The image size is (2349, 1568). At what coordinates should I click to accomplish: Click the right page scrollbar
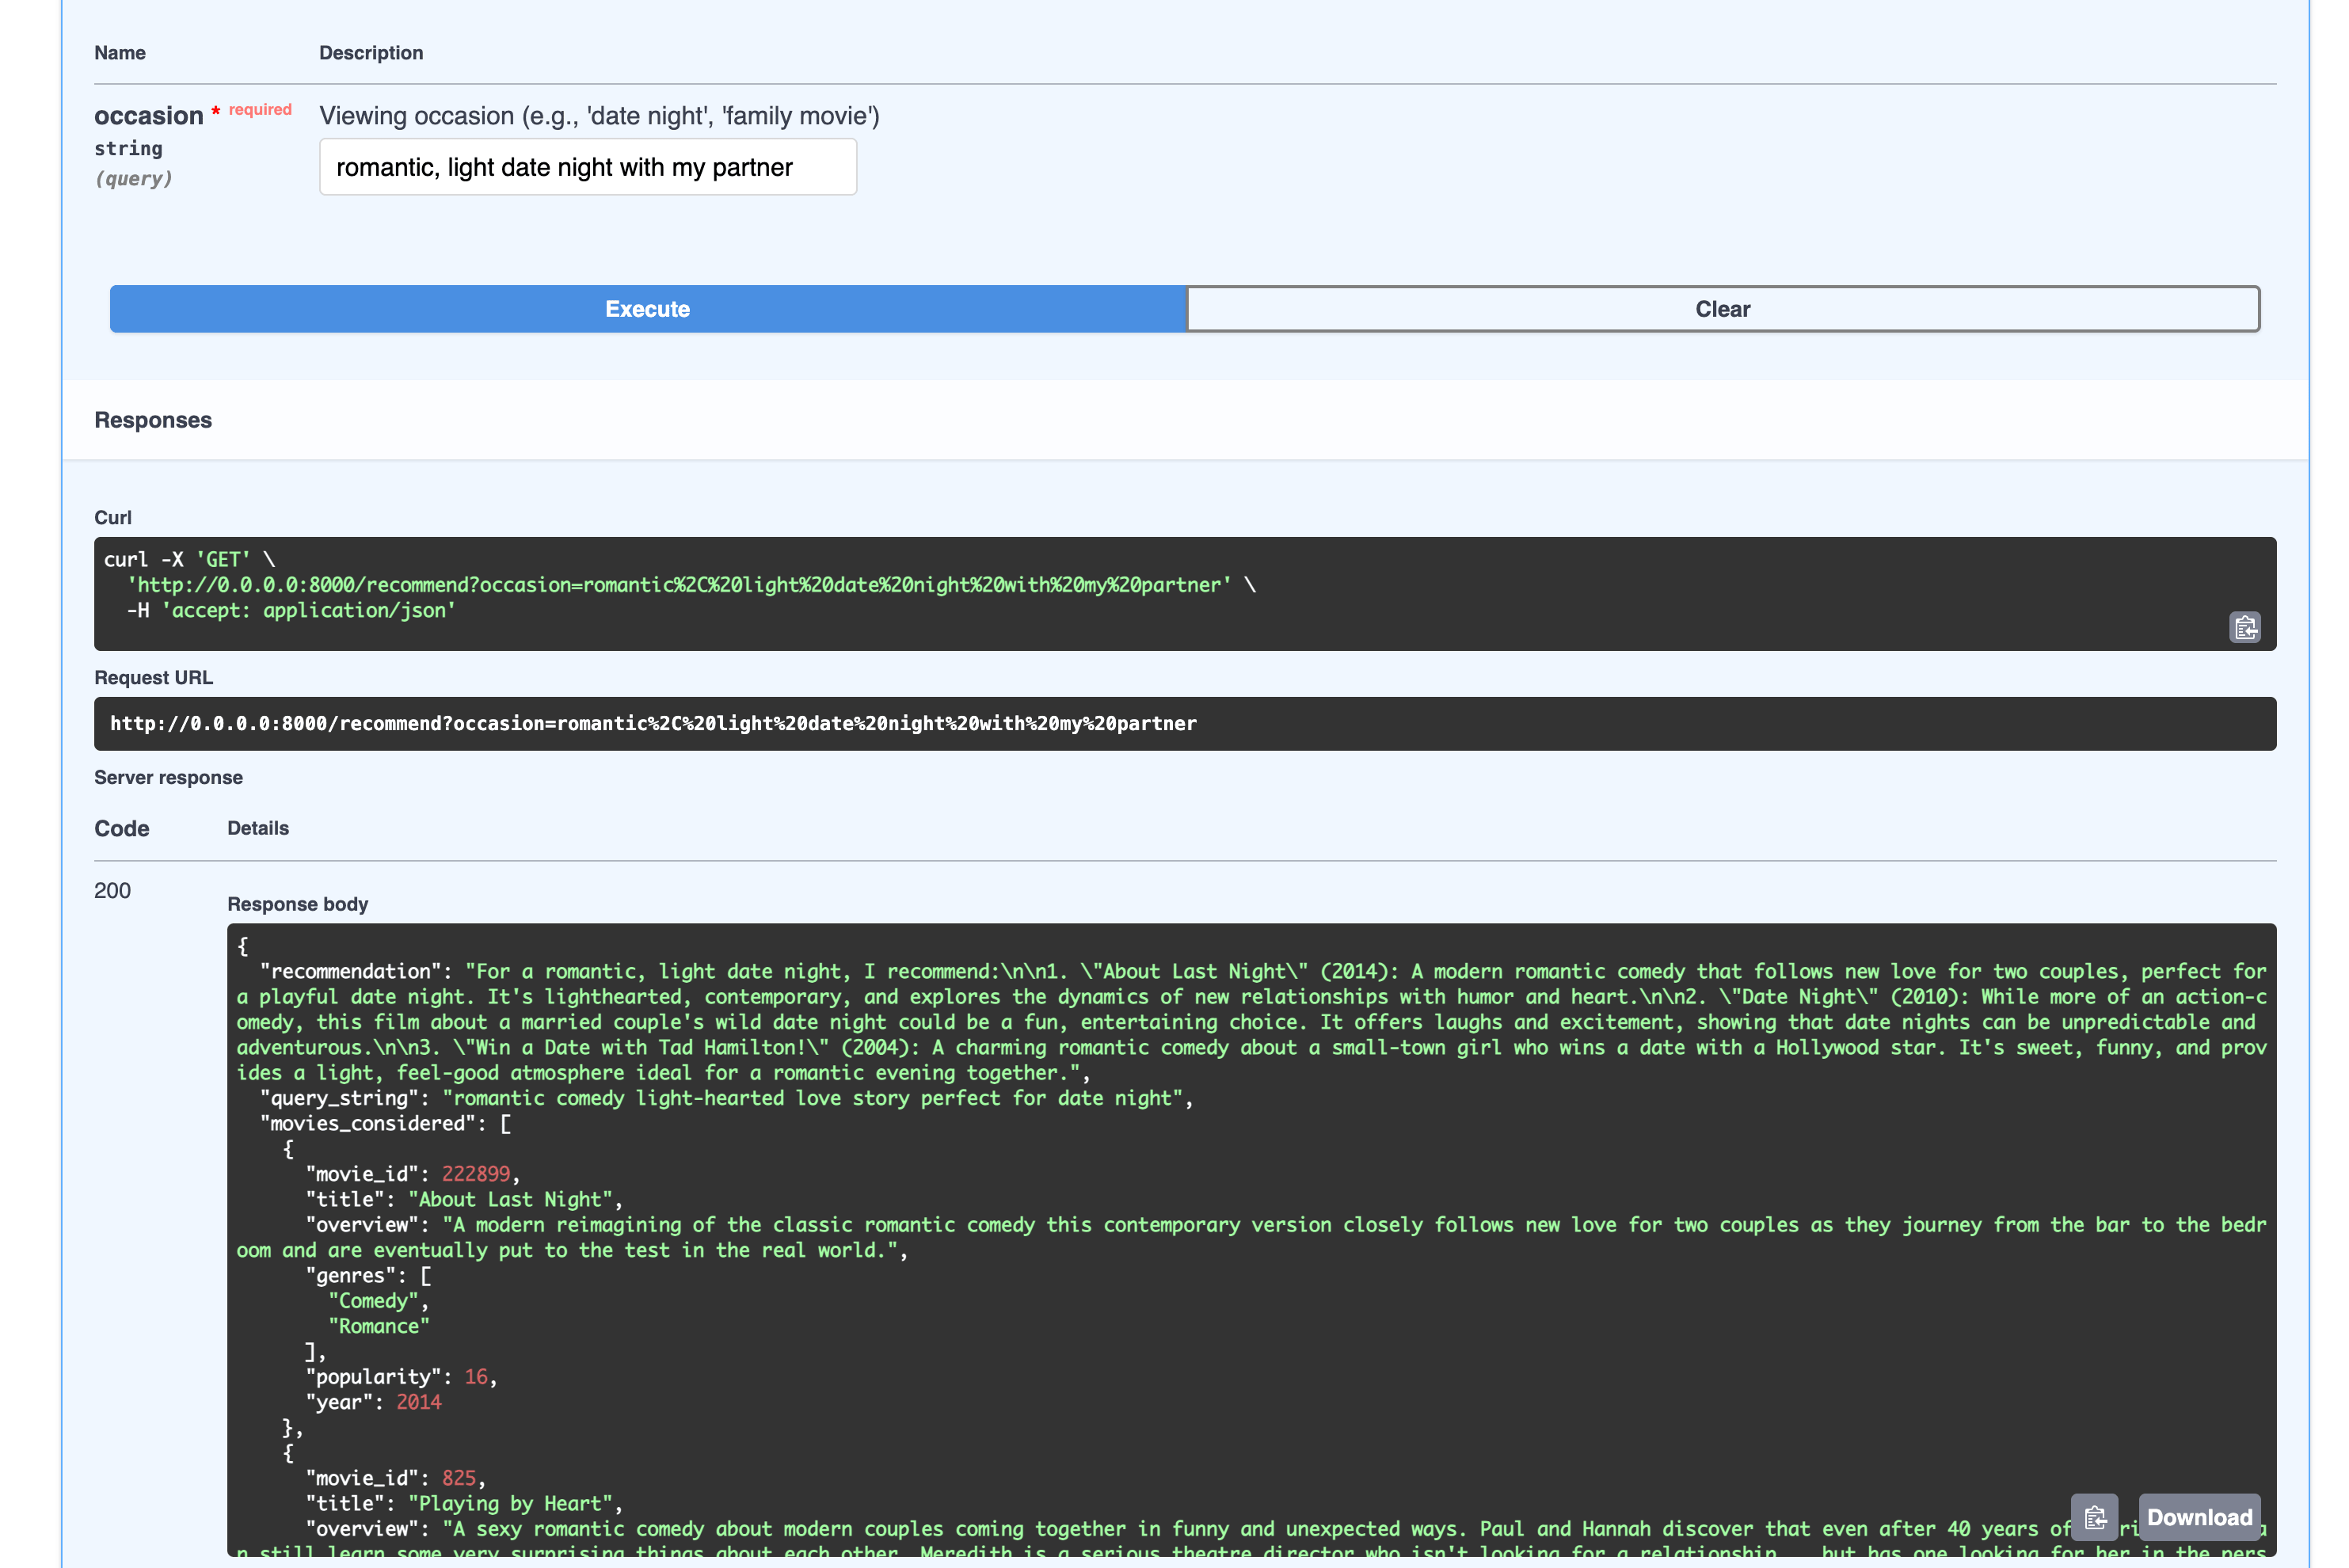2342,780
